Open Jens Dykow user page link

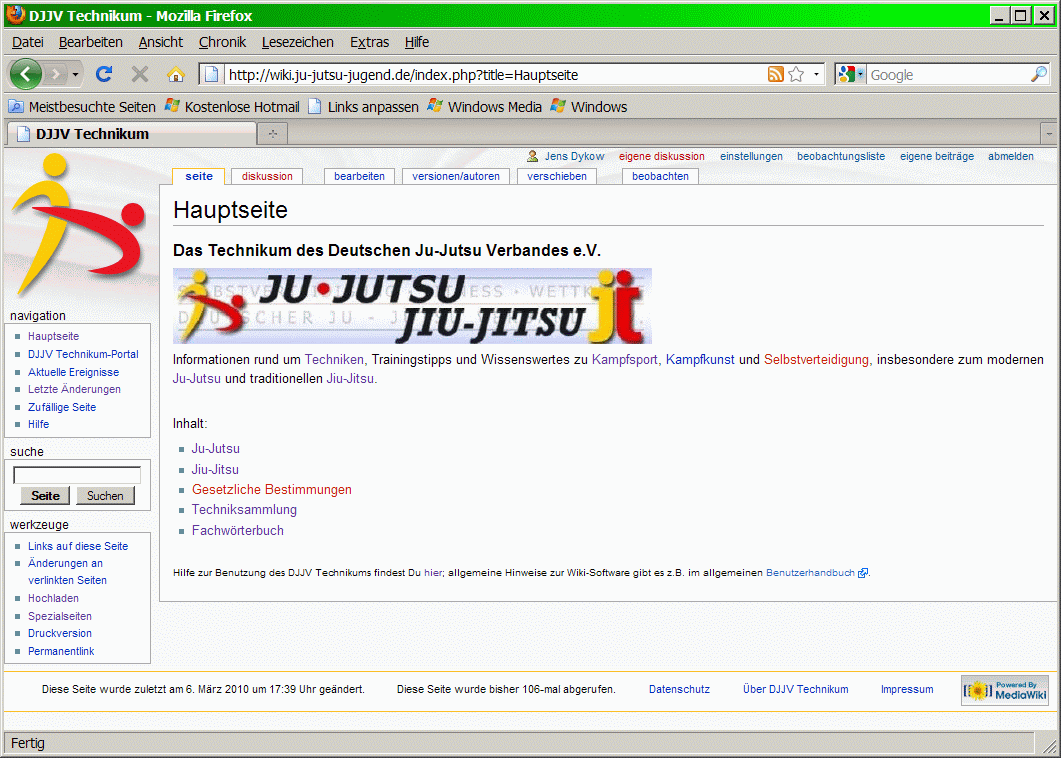(x=574, y=156)
